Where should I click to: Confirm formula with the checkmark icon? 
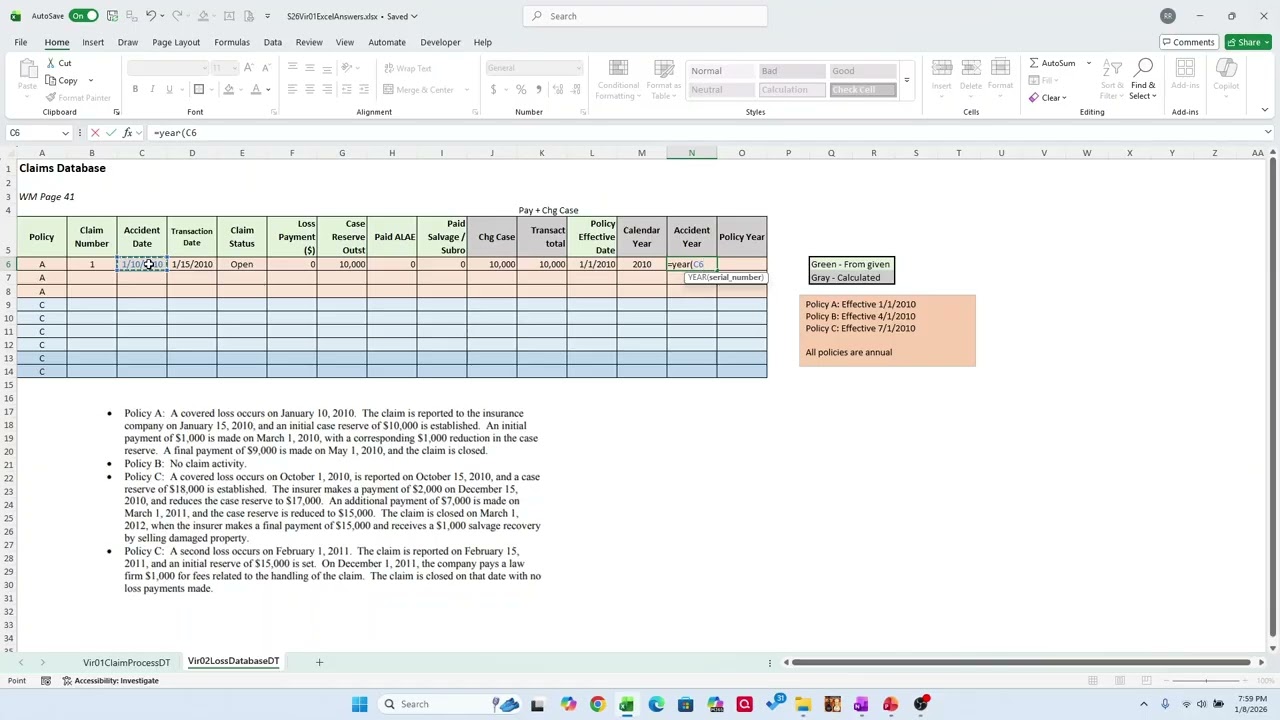[x=112, y=133]
